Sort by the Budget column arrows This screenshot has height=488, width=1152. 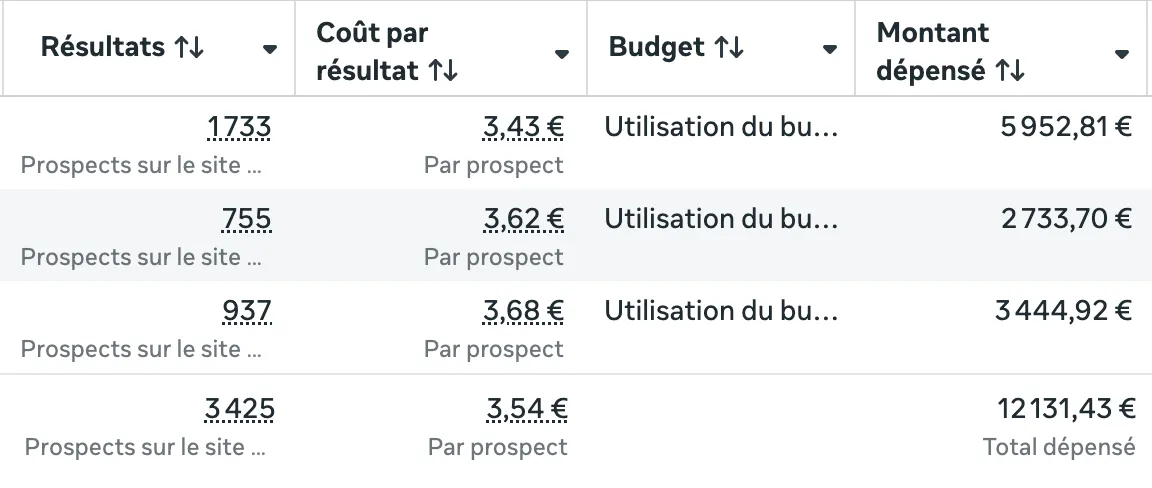pos(729,48)
